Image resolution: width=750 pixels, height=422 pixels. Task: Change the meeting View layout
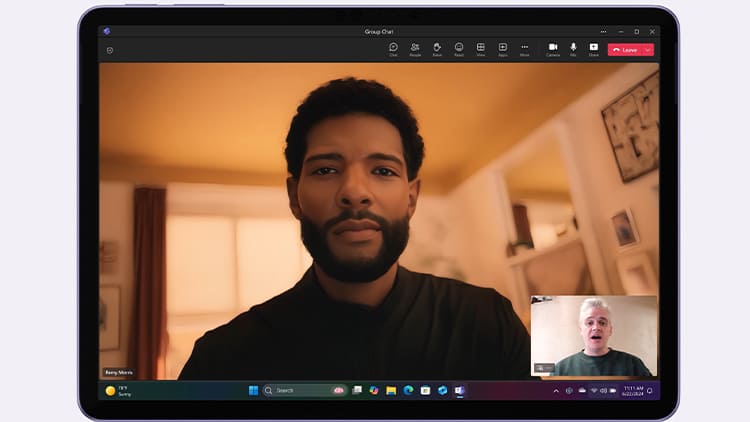[x=481, y=48]
